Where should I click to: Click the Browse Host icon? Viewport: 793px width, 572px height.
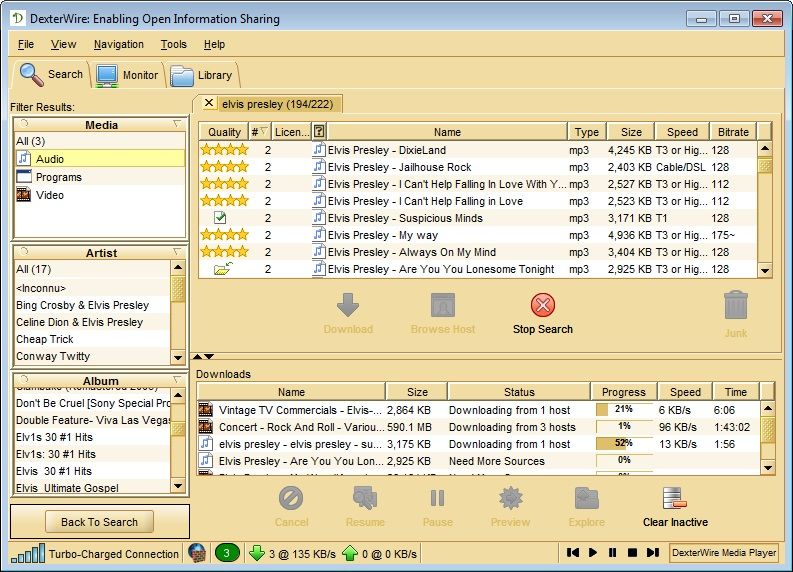(x=443, y=305)
